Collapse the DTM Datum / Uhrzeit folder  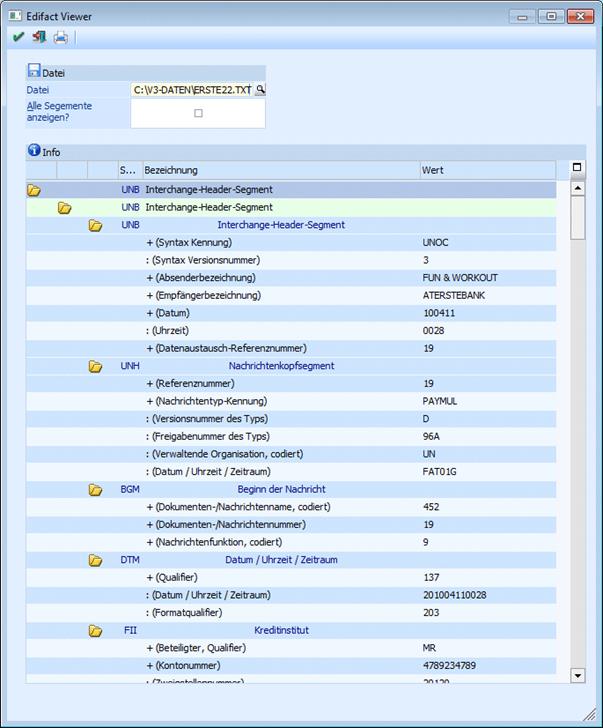coord(96,560)
